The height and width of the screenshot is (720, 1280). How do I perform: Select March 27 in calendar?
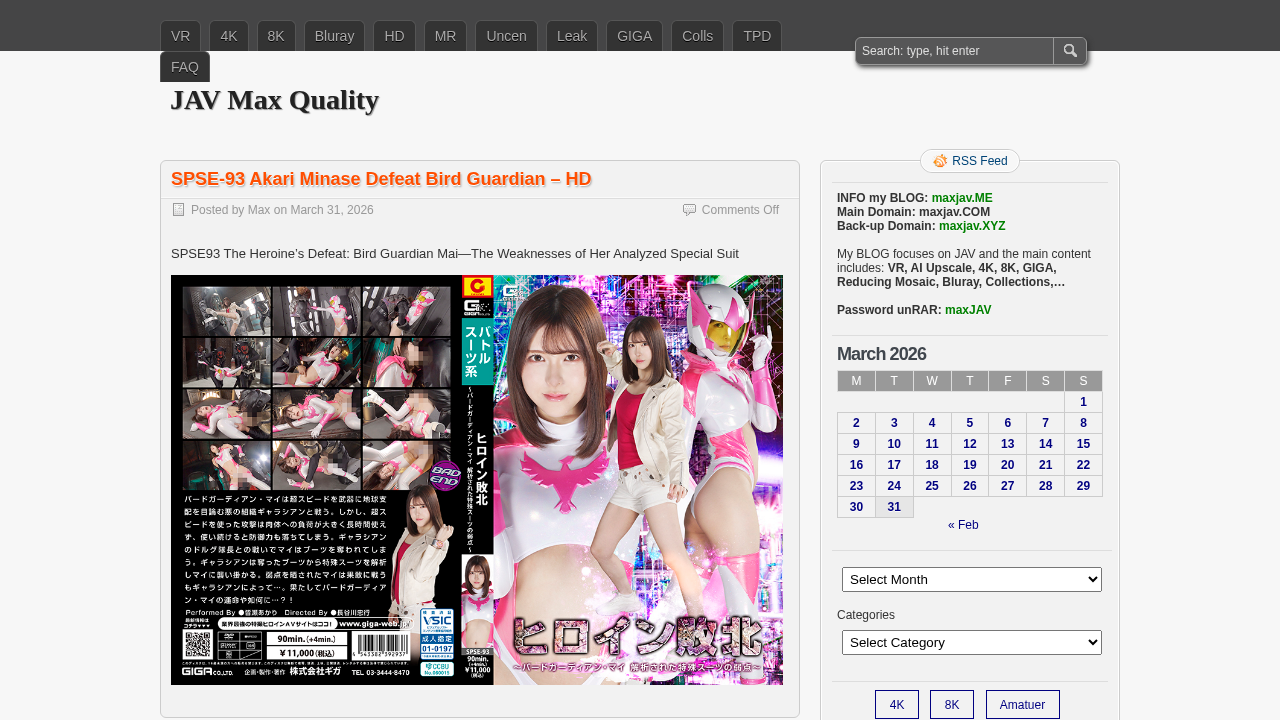coord(1007,486)
